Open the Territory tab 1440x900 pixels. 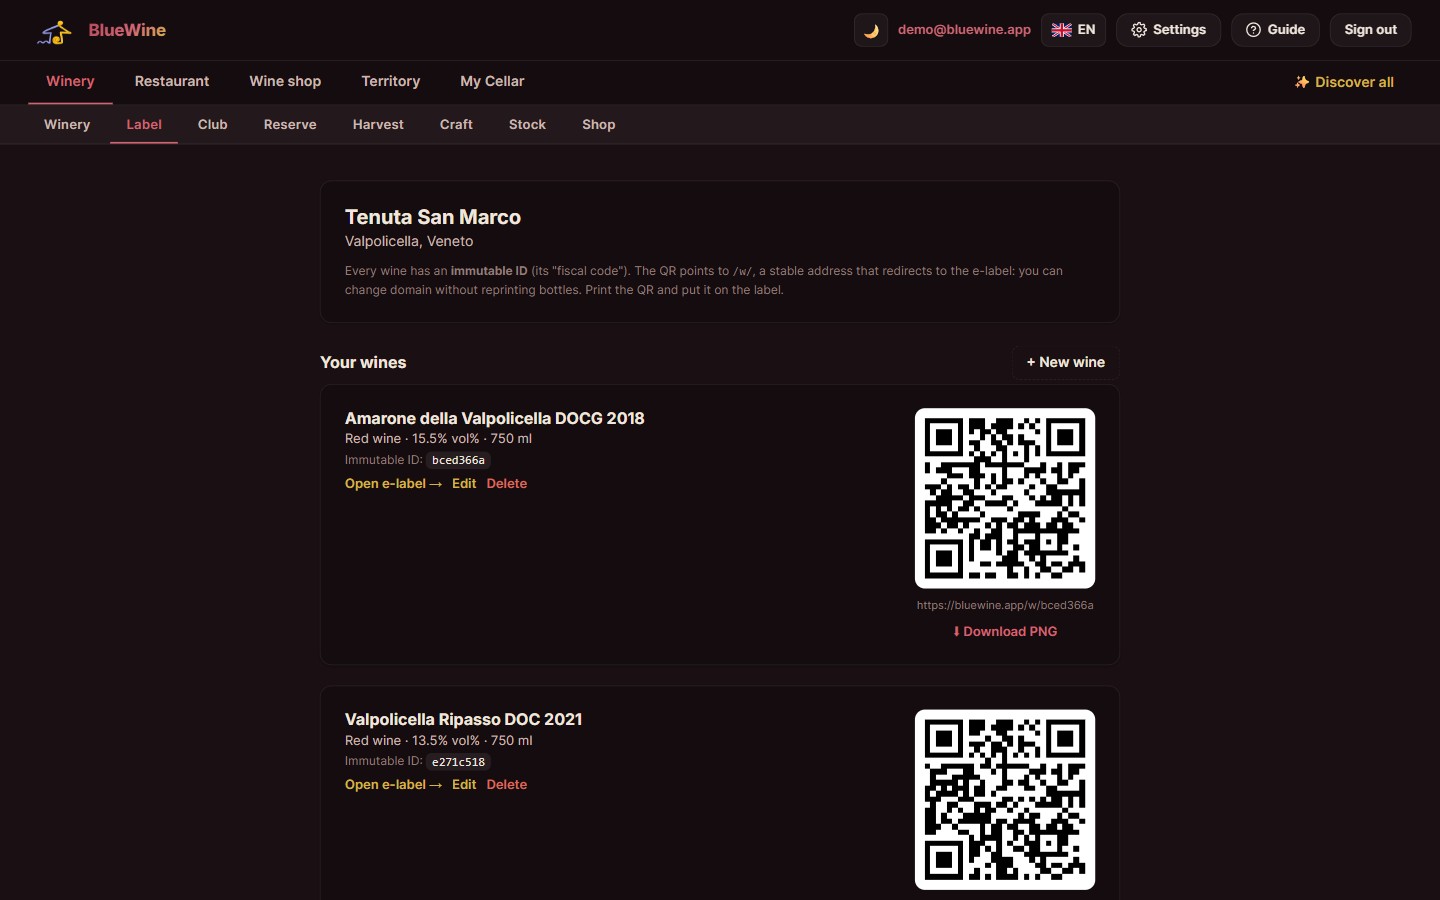pos(391,82)
